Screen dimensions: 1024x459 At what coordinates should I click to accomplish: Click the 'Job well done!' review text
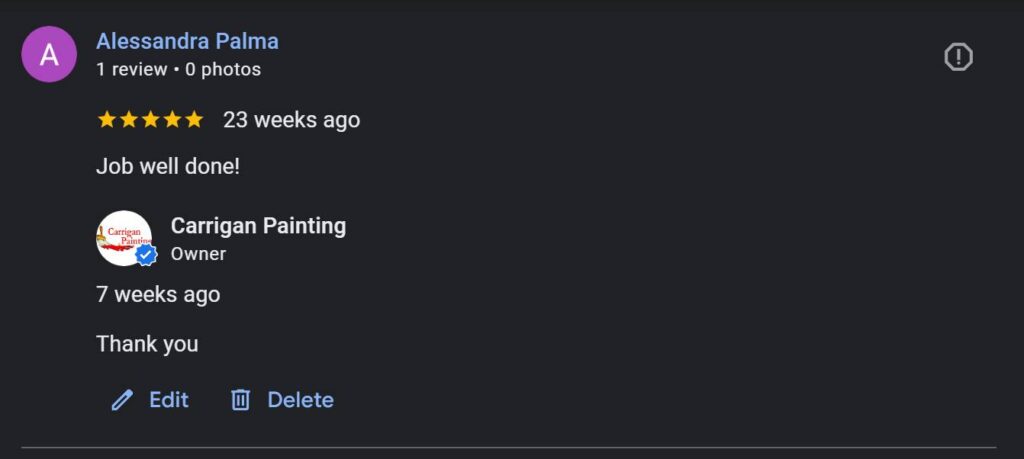point(168,166)
